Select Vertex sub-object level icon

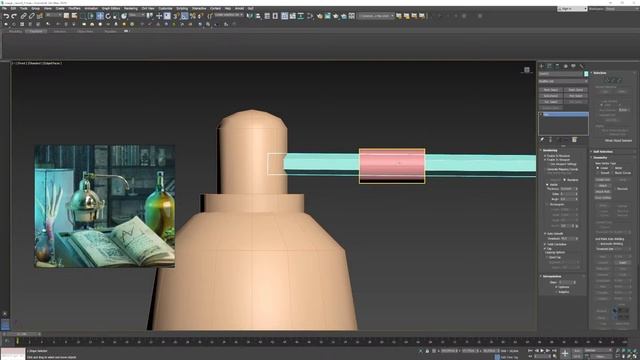[x=607, y=80]
